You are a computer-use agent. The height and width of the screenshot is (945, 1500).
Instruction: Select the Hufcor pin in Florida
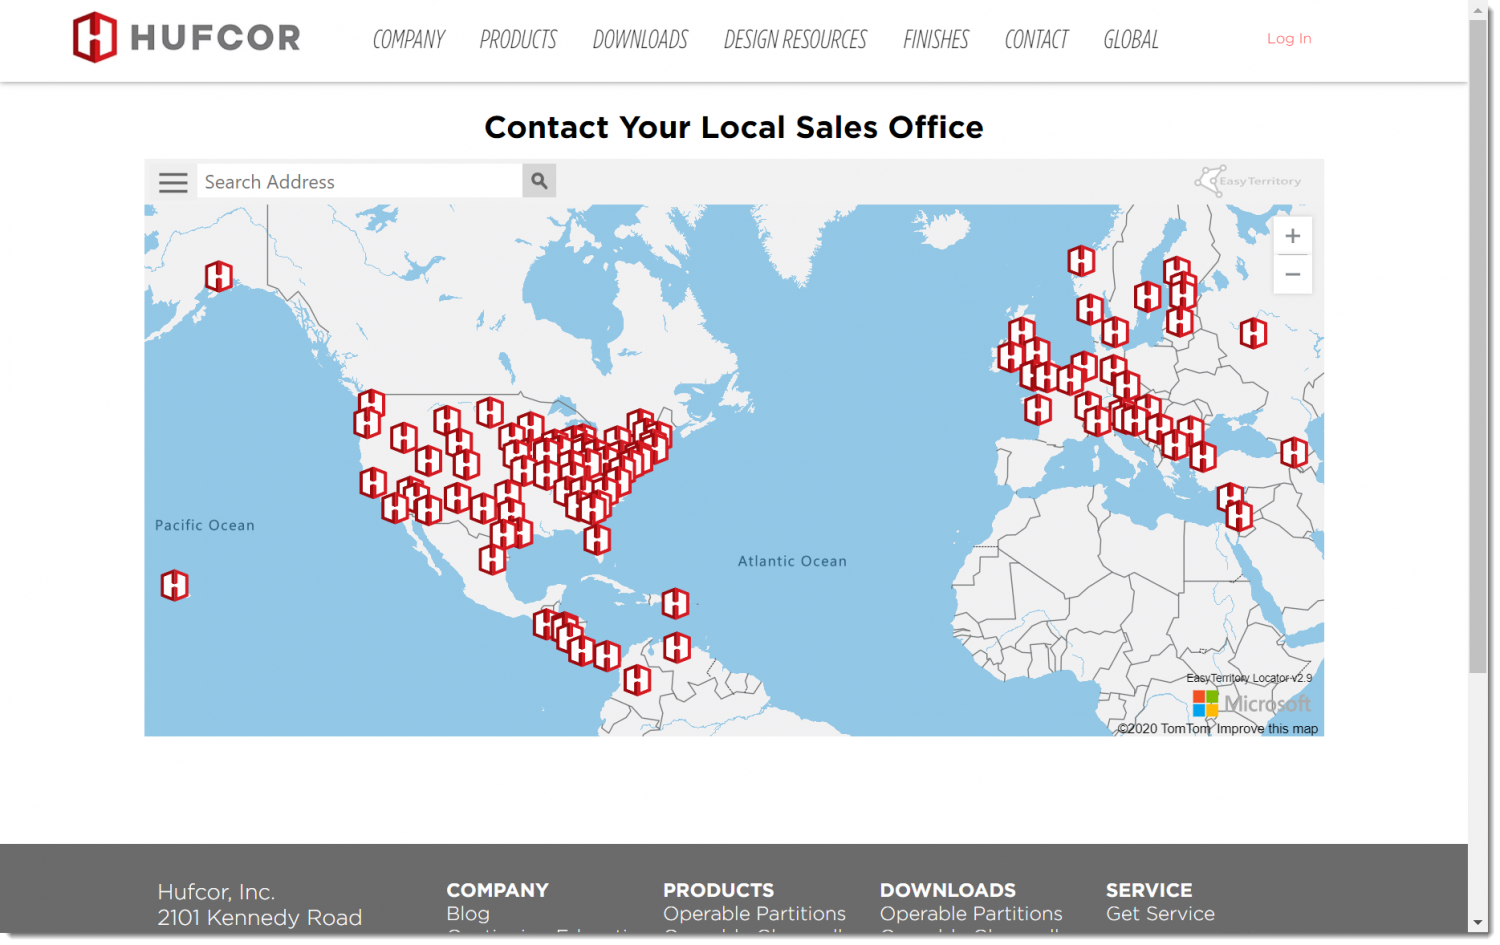tap(597, 540)
